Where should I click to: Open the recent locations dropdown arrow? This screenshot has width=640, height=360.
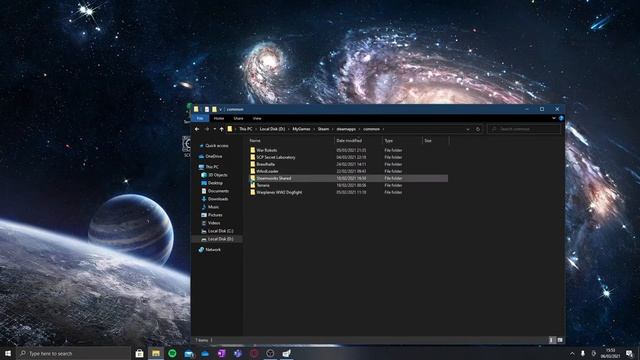(x=214, y=129)
